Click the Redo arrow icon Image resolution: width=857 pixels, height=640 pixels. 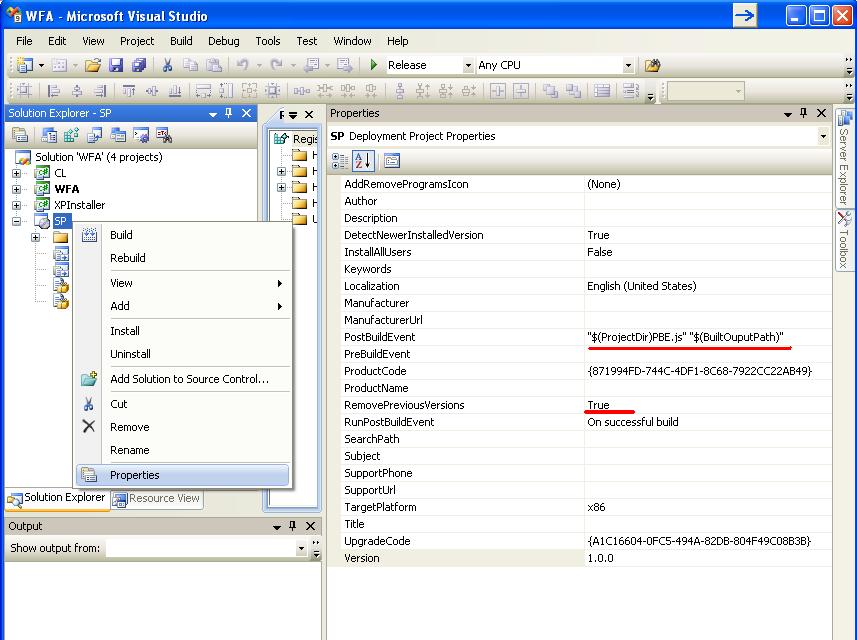pos(277,65)
